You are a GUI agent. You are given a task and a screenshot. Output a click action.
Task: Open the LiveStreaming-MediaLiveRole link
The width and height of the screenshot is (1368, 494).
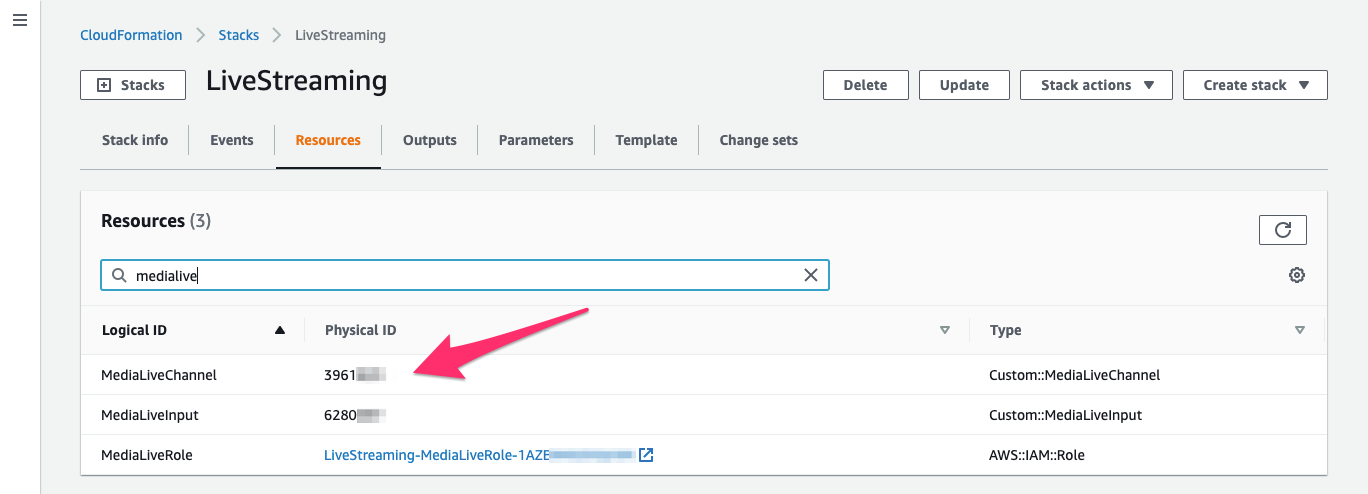click(479, 455)
